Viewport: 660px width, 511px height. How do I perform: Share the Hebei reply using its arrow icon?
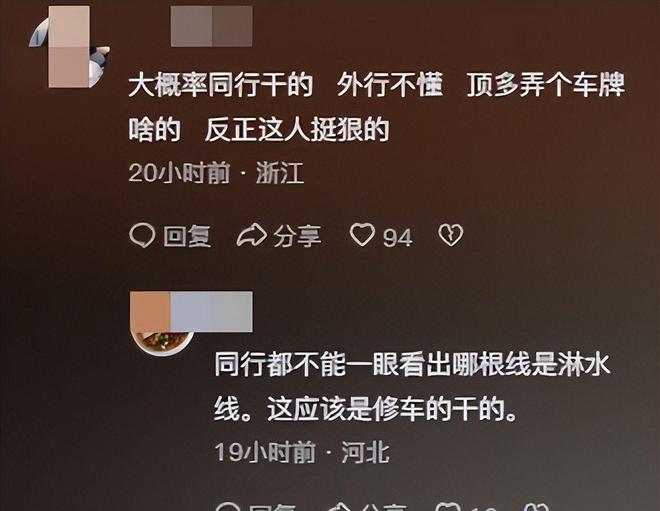[x=339, y=507]
